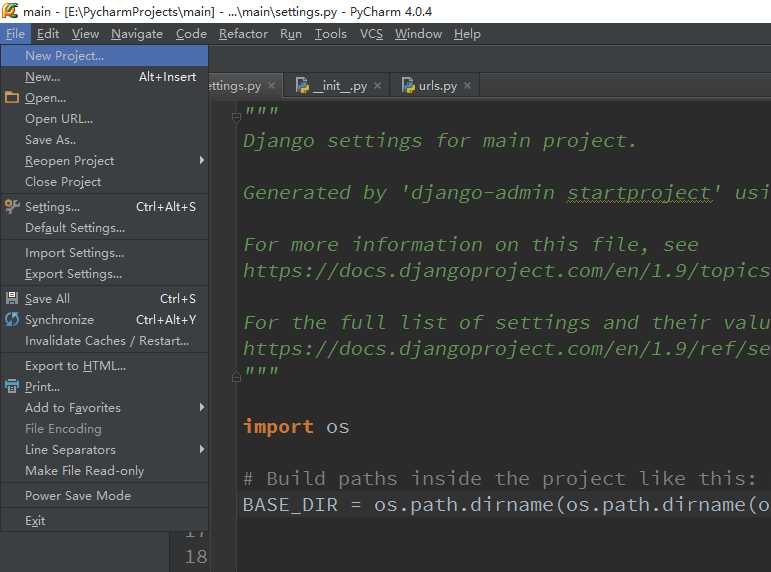This screenshot has width=771, height=572.
Task: Open Default Settings... menu item
Action: click(104, 228)
